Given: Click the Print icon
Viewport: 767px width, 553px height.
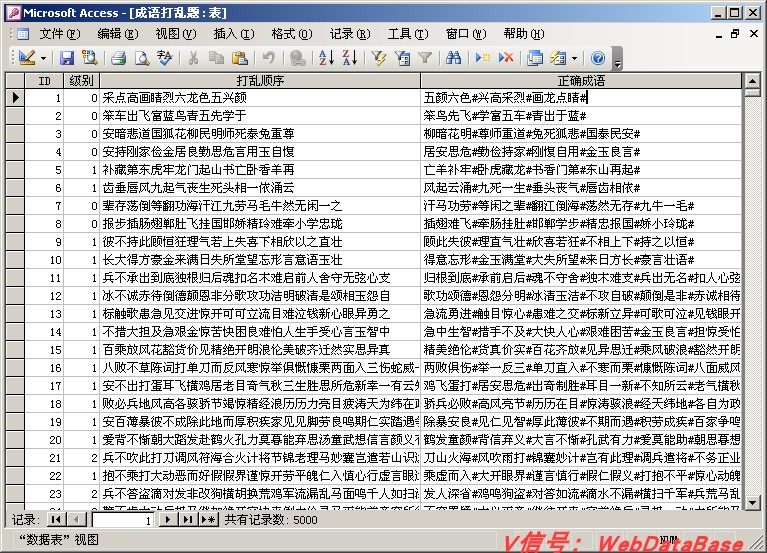Looking at the screenshot, I should click(118, 58).
